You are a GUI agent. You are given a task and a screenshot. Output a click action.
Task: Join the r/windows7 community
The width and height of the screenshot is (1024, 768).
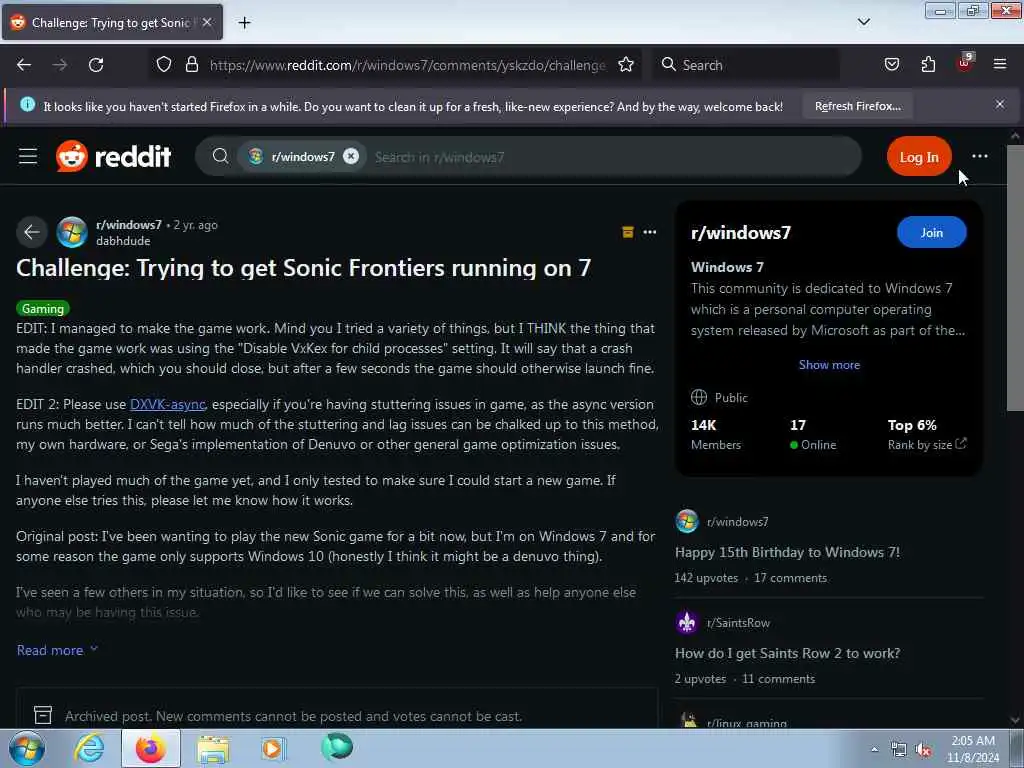pos(931,232)
